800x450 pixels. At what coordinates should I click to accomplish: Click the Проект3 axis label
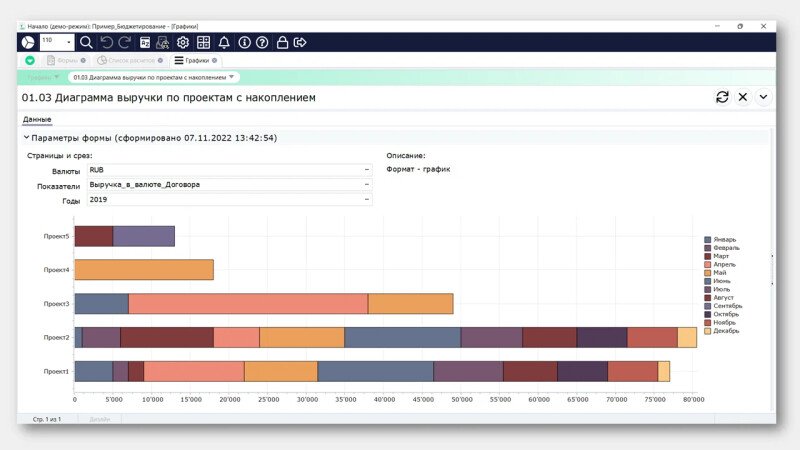tap(56, 304)
